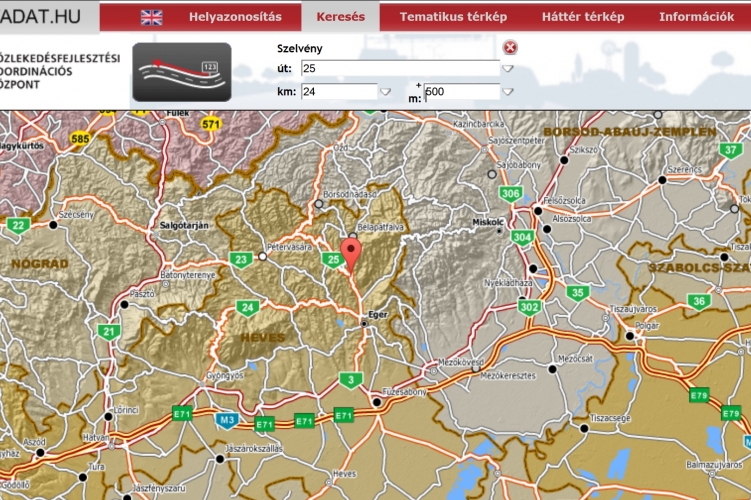The width and height of the screenshot is (751, 500).
Task: Click the road section search icon
Action: (181, 72)
